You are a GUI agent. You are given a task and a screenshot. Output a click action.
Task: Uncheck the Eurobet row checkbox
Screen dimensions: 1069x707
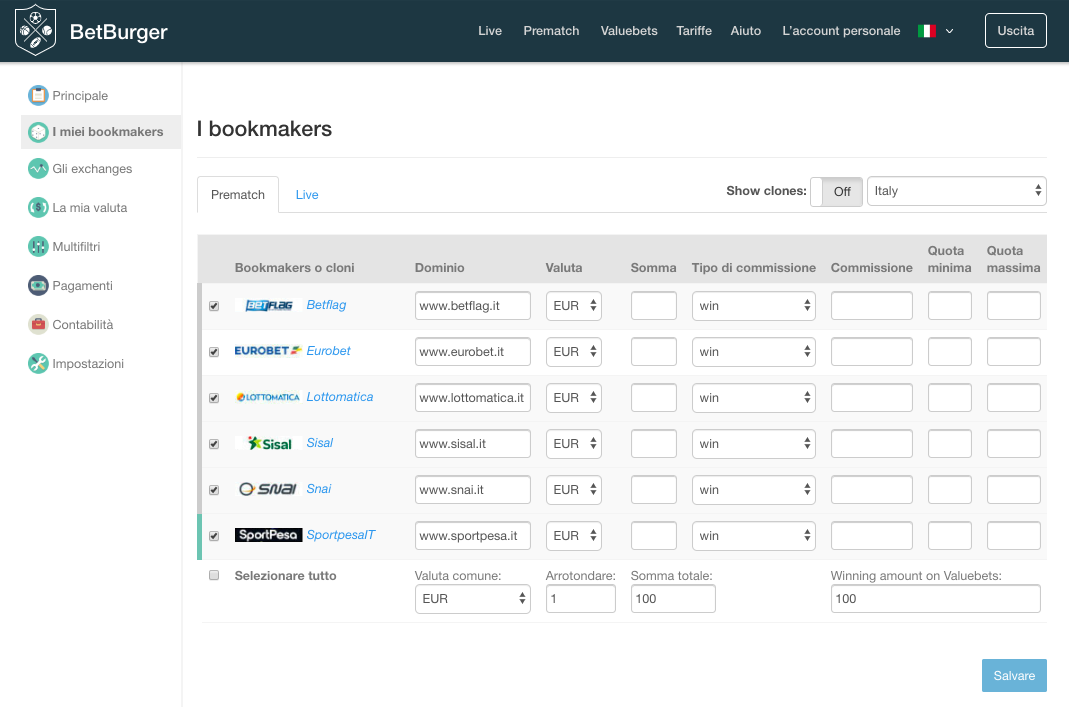[x=214, y=352]
